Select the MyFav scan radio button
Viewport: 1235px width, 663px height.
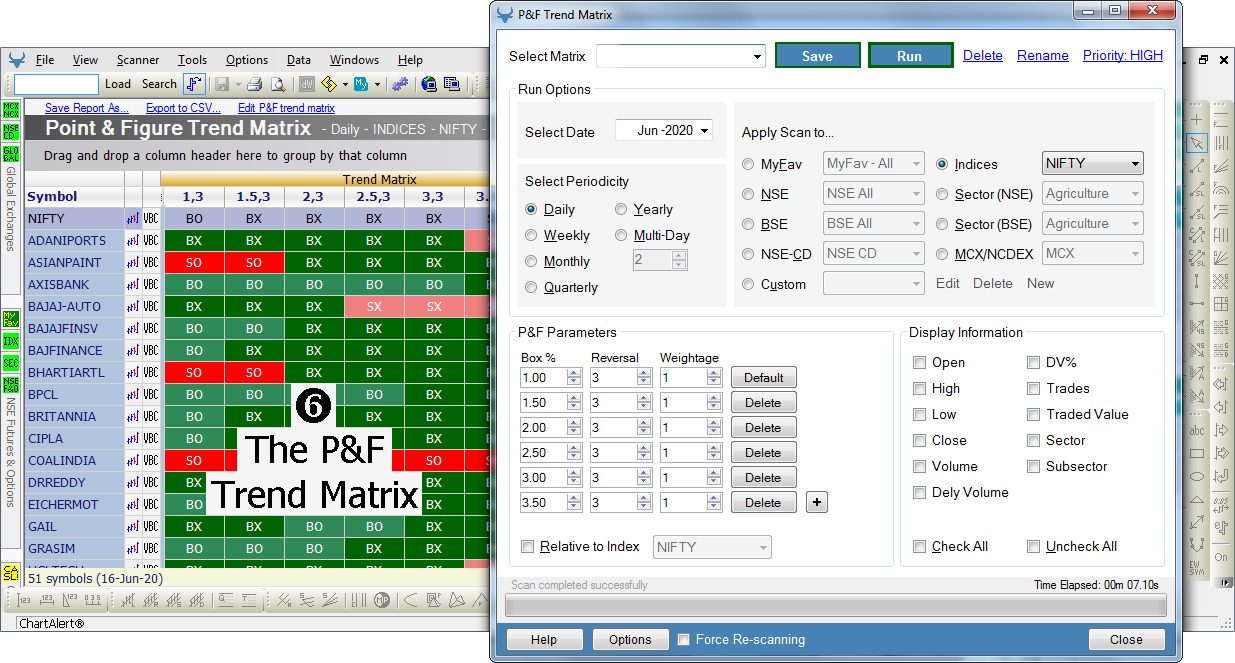point(748,164)
